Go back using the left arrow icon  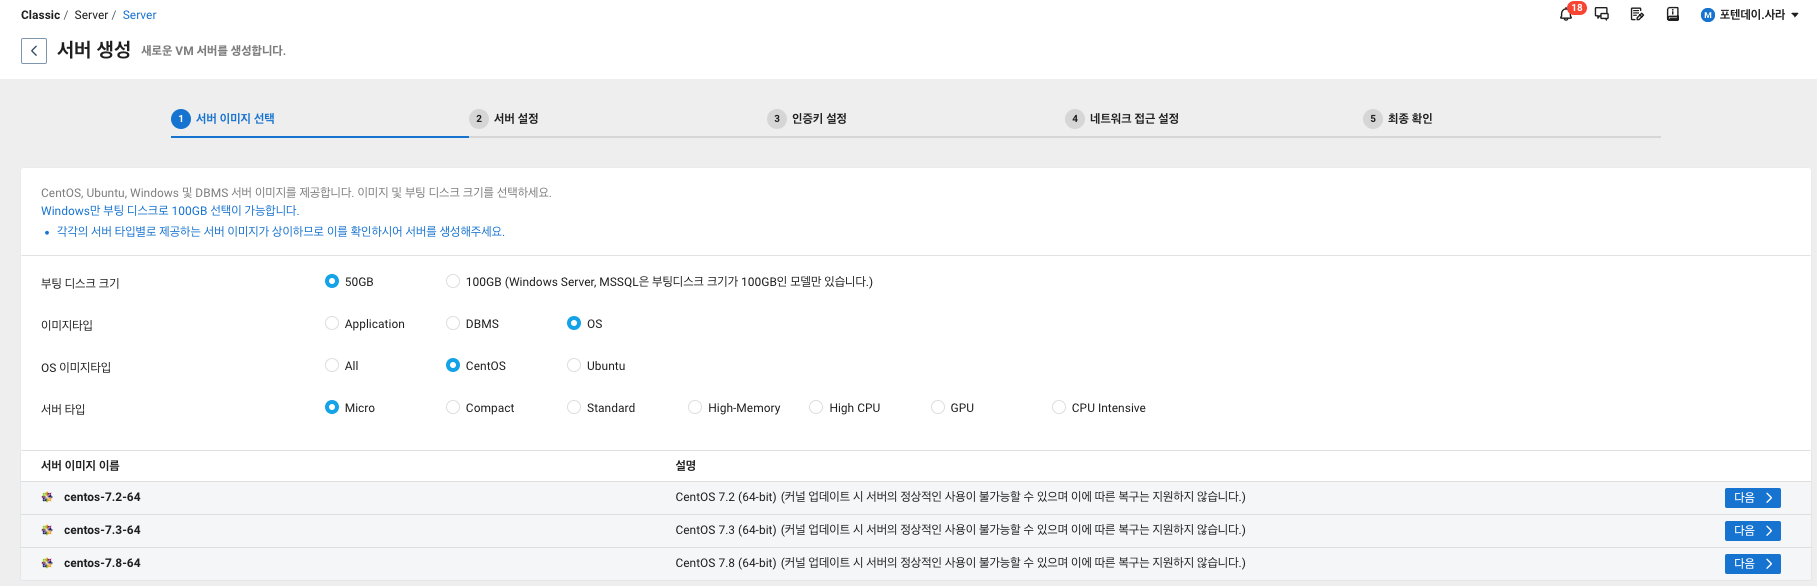tap(34, 51)
